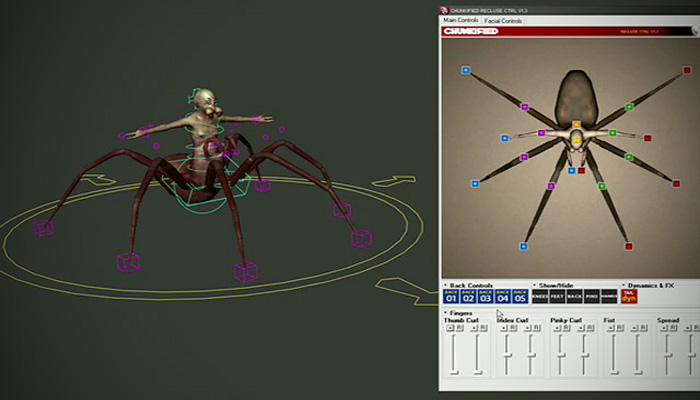
Task: Select BACK 05 control button
Action: (520, 296)
